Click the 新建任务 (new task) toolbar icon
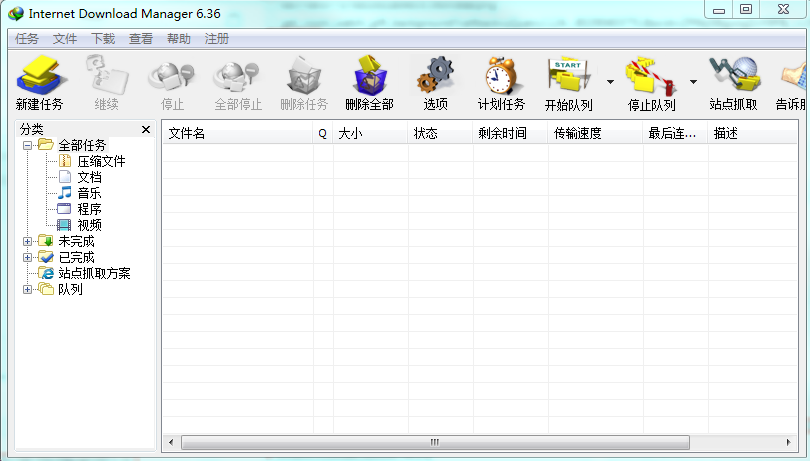This screenshot has height=461, width=810. (x=39, y=75)
